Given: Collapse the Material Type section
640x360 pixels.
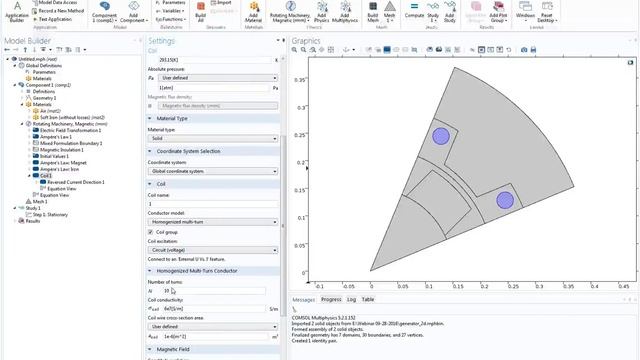Looking at the screenshot, I should (149, 118).
